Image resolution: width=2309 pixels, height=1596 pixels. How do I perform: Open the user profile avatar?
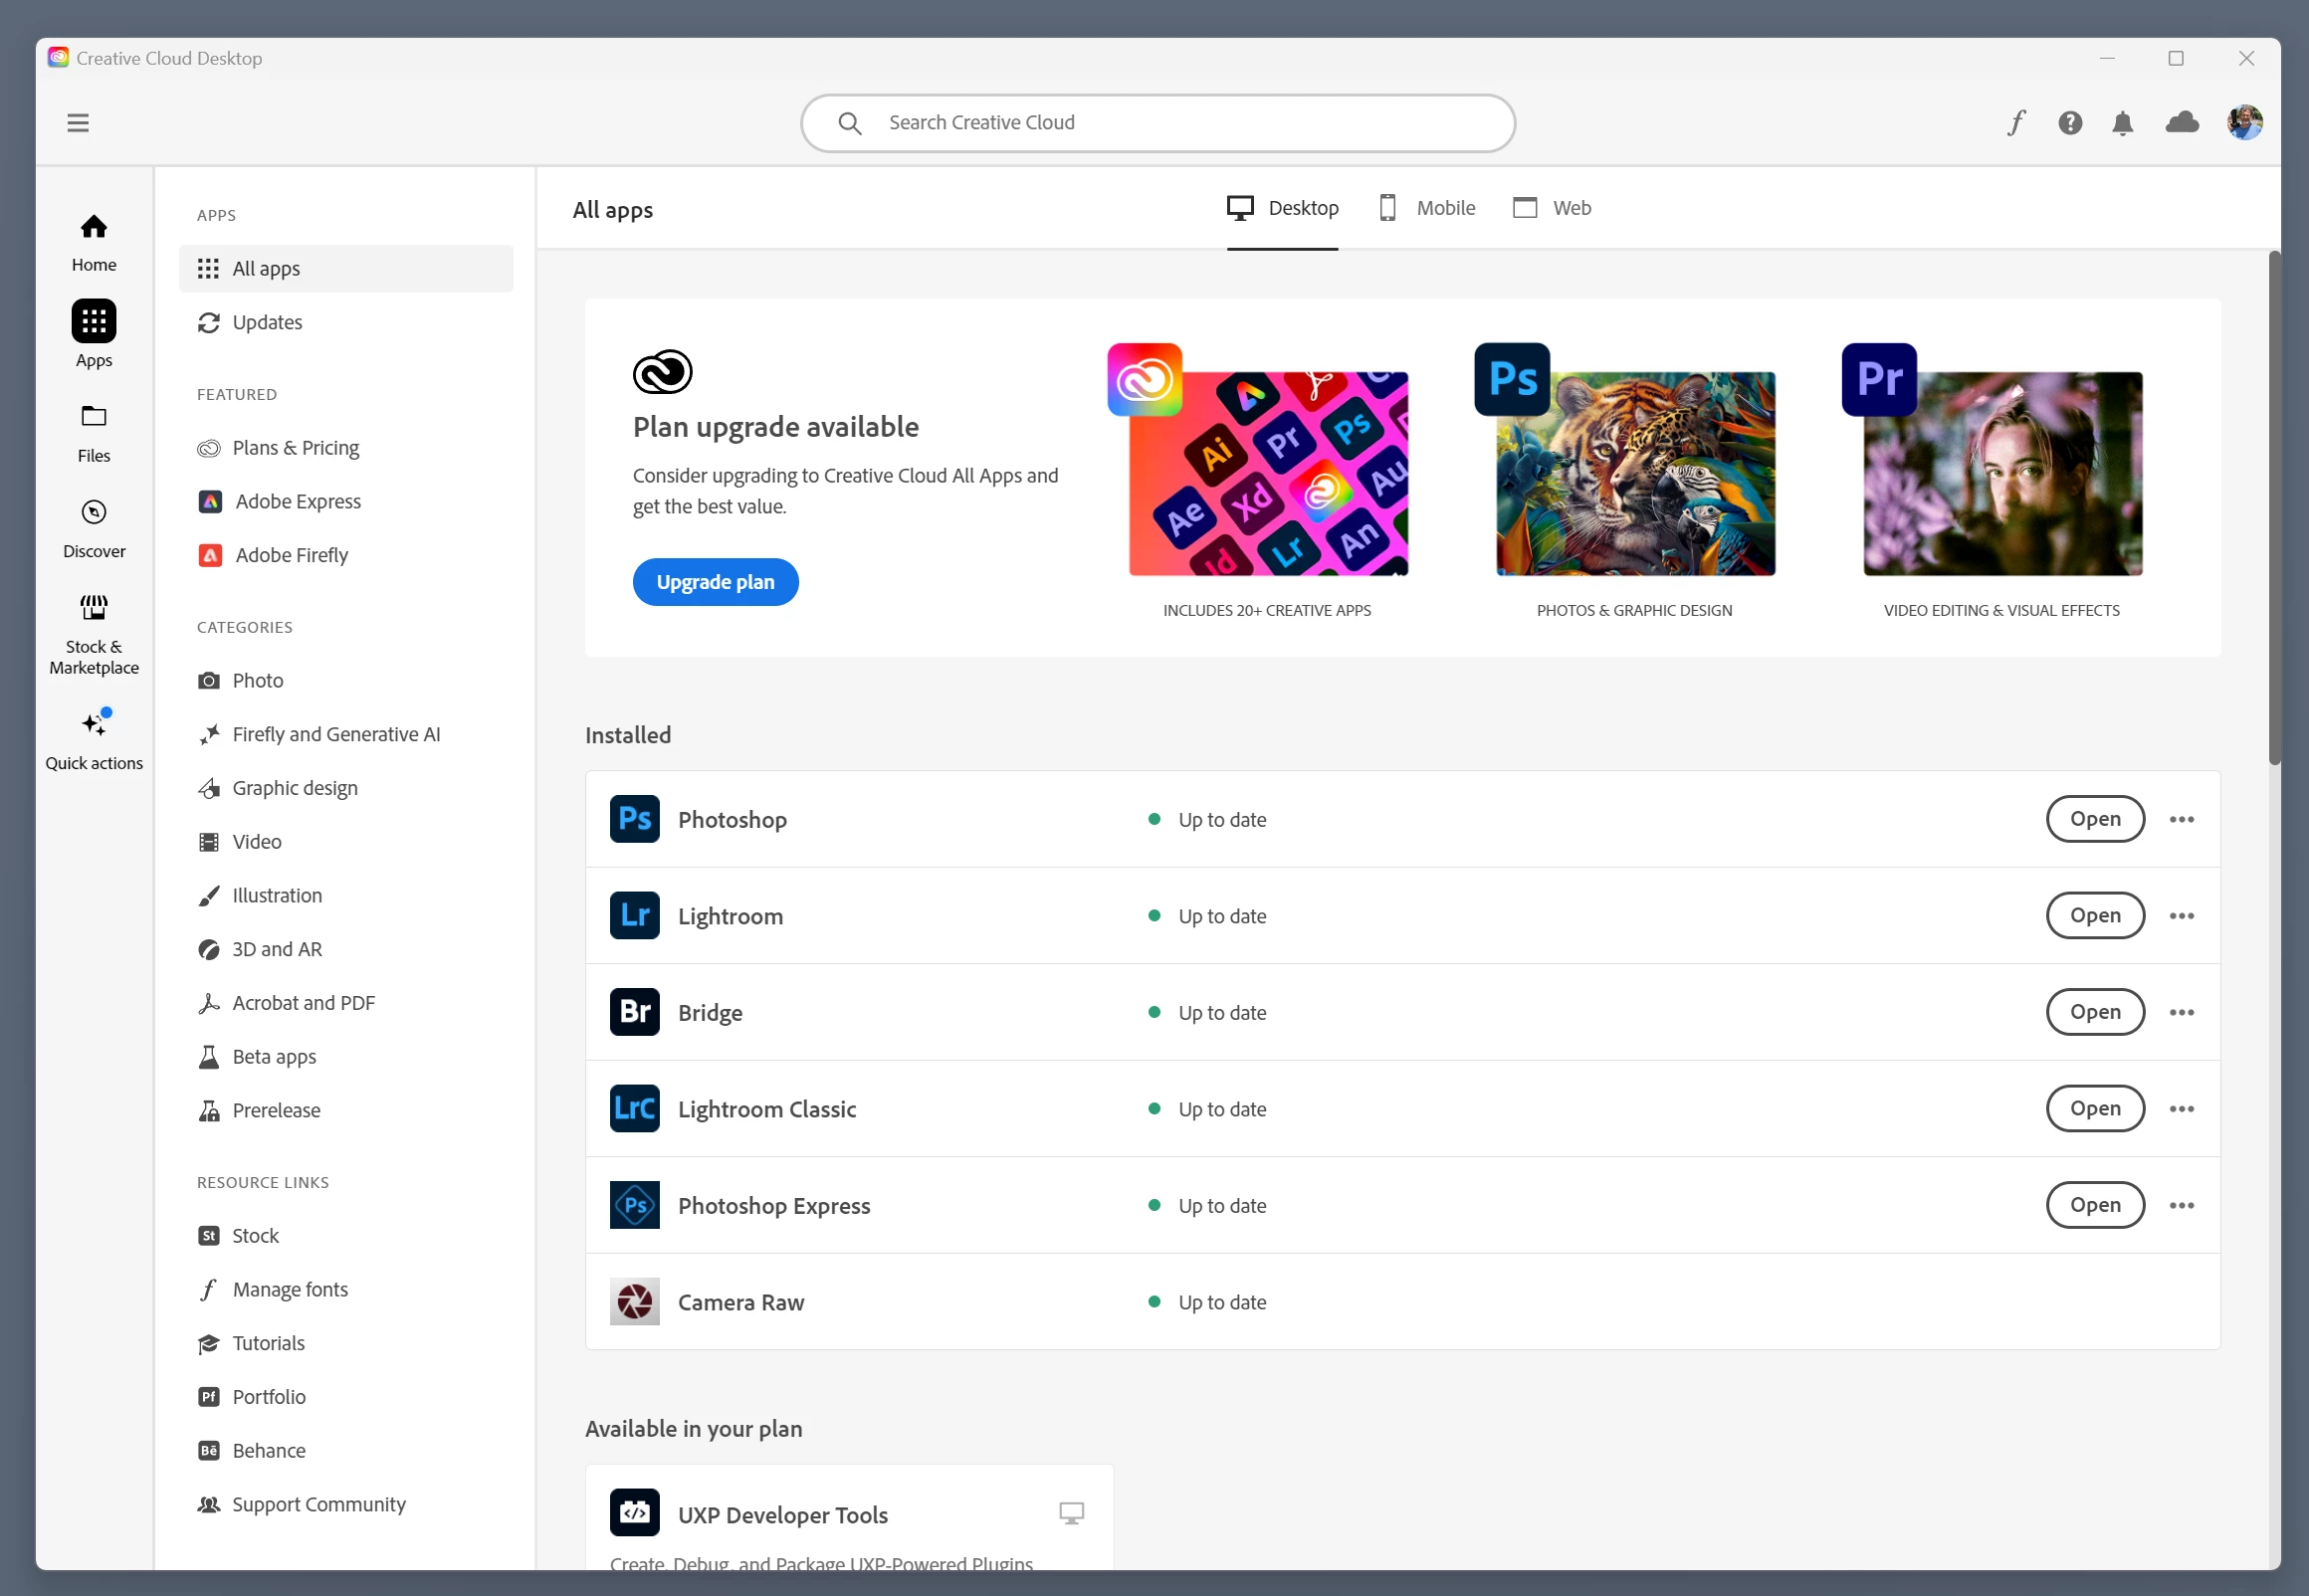[2244, 123]
